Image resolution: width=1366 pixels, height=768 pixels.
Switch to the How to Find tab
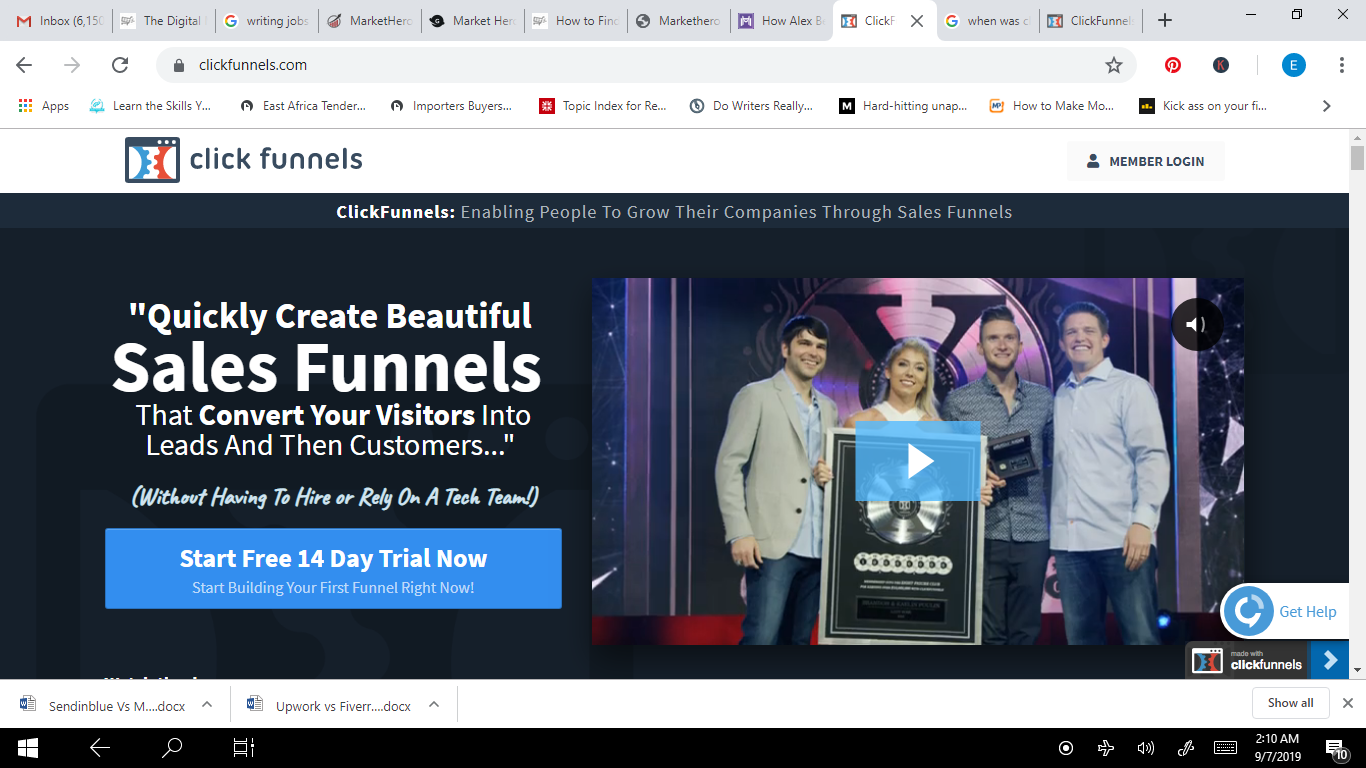[x=576, y=21]
